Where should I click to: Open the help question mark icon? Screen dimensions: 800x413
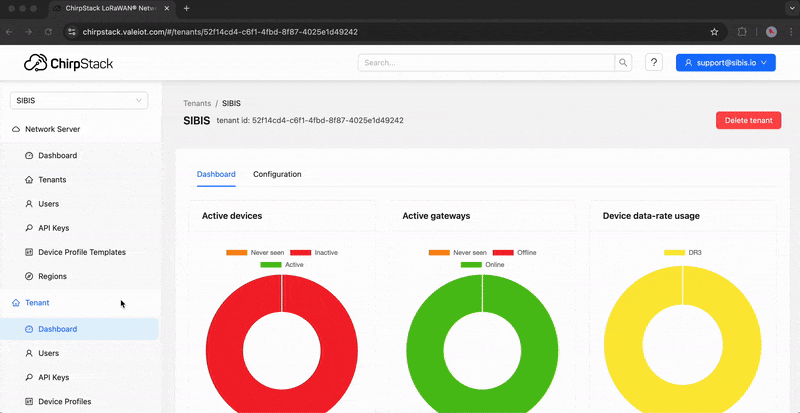654,62
